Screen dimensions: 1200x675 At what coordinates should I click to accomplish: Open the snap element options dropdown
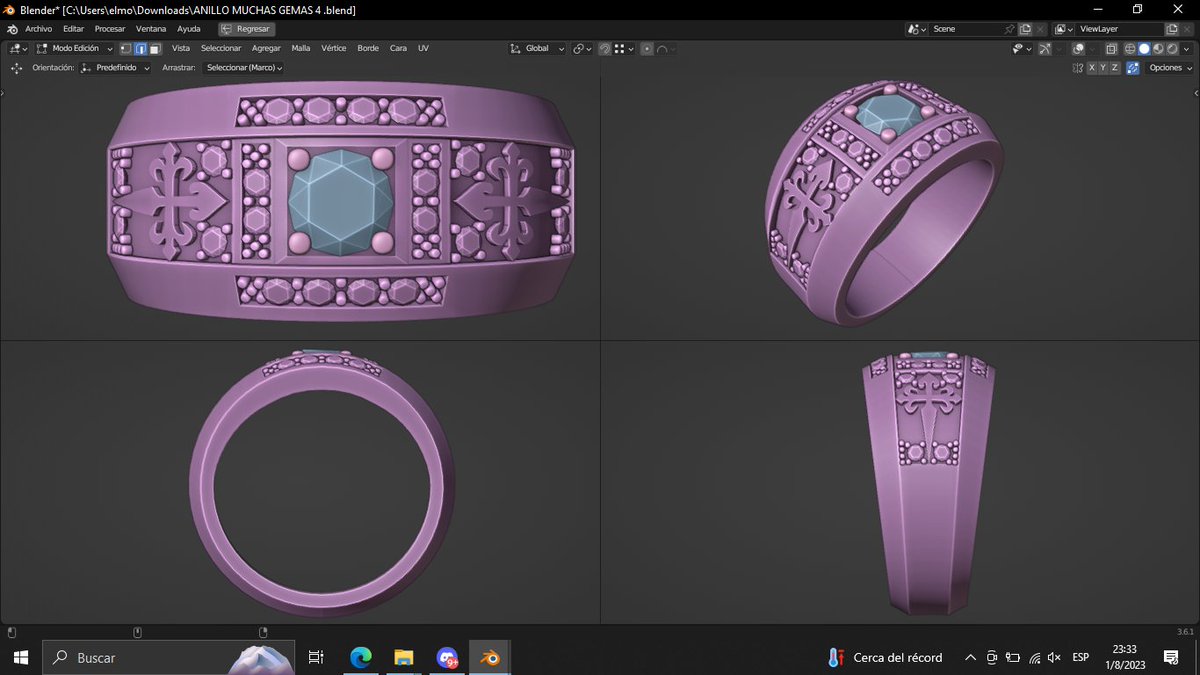[x=624, y=49]
